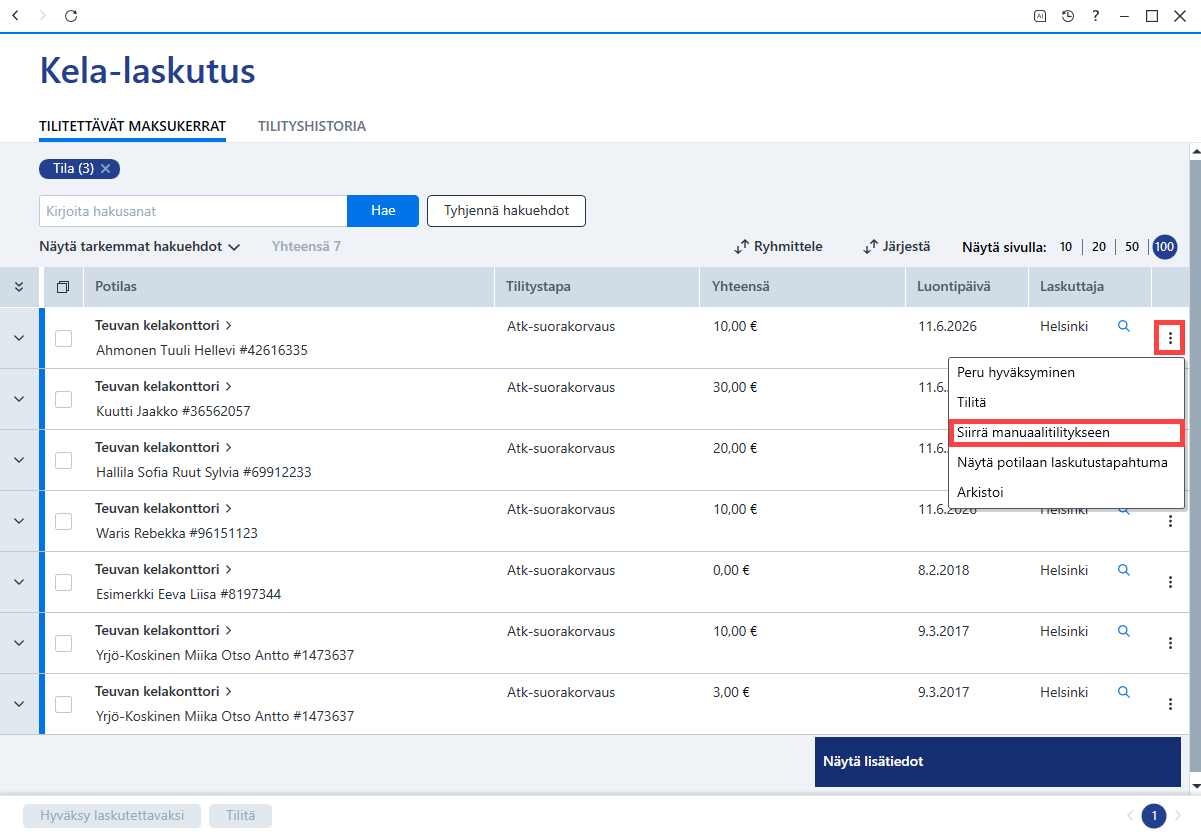
Task: Show 20 rows per page
Action: pyautogui.click(x=1099, y=247)
